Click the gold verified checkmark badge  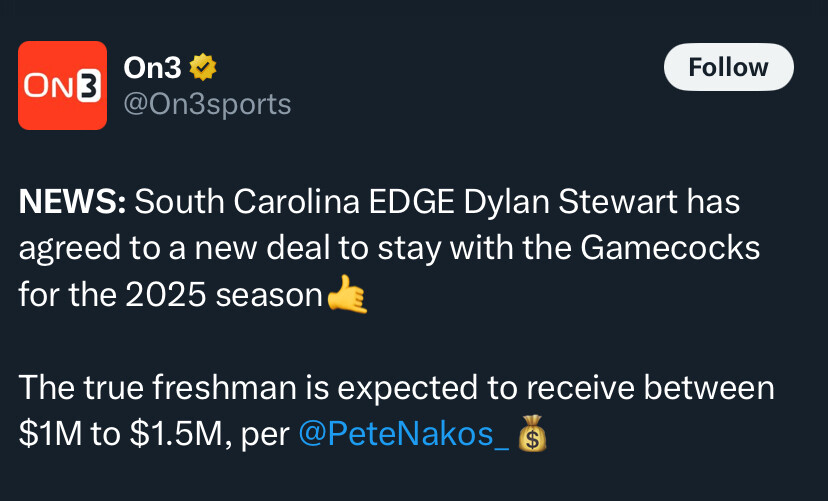203,68
